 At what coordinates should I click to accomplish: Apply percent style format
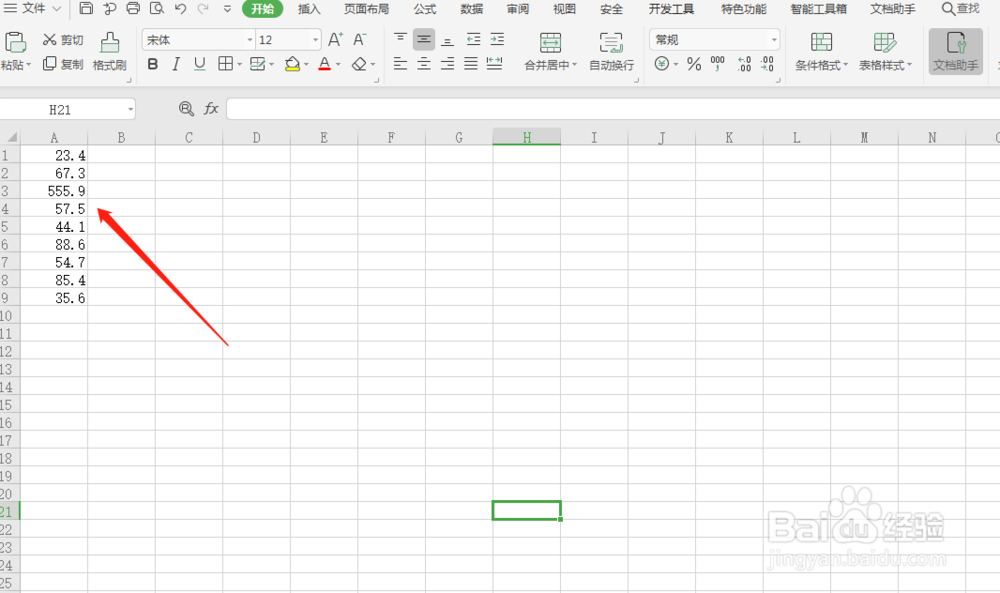(694, 64)
